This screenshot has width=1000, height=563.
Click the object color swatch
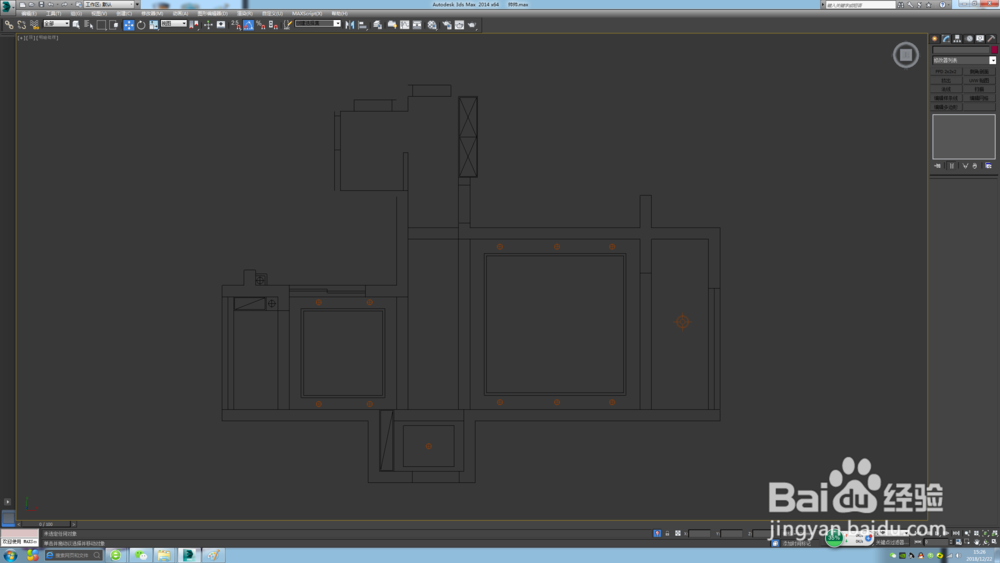pos(994,50)
